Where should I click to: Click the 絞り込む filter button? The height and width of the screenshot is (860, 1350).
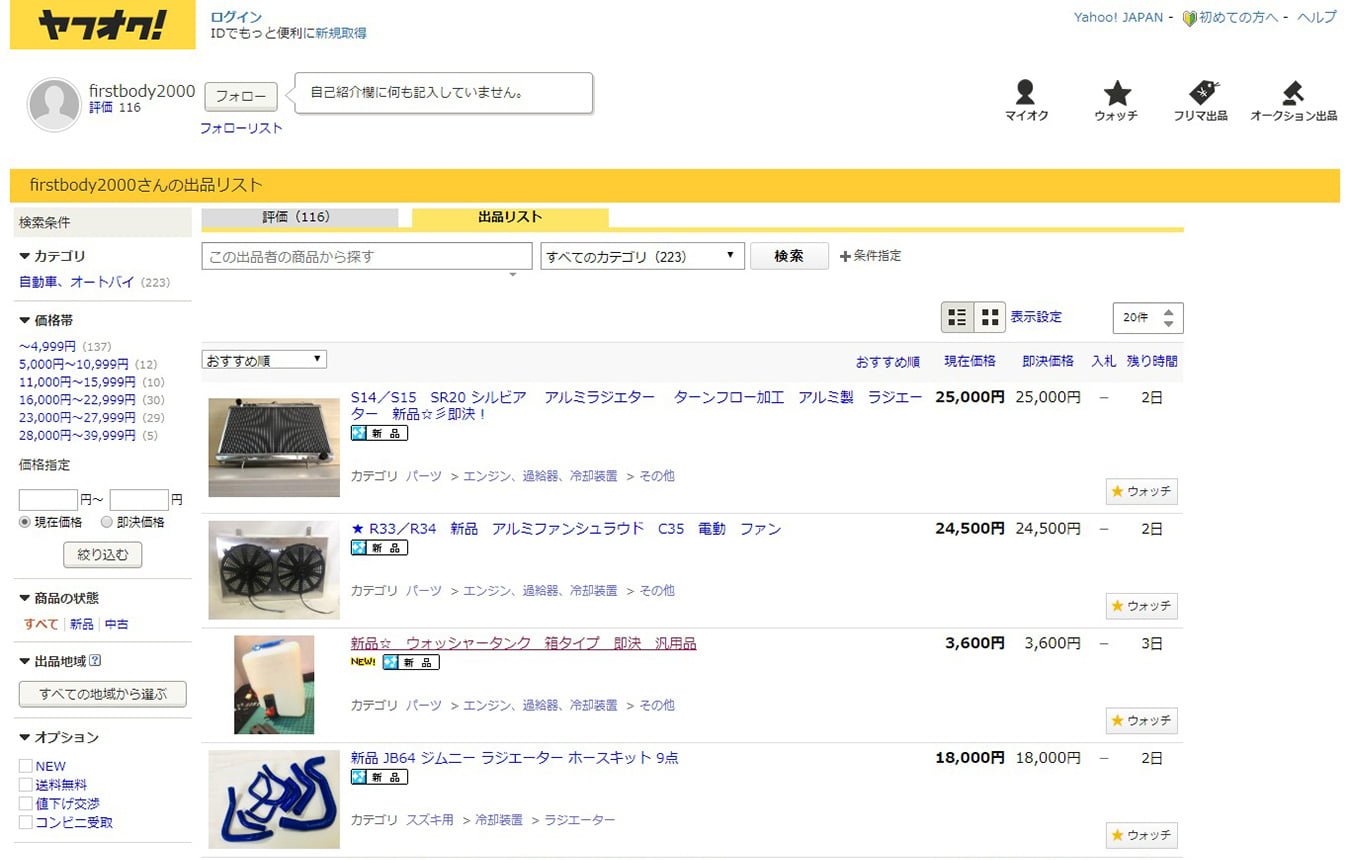[102, 554]
